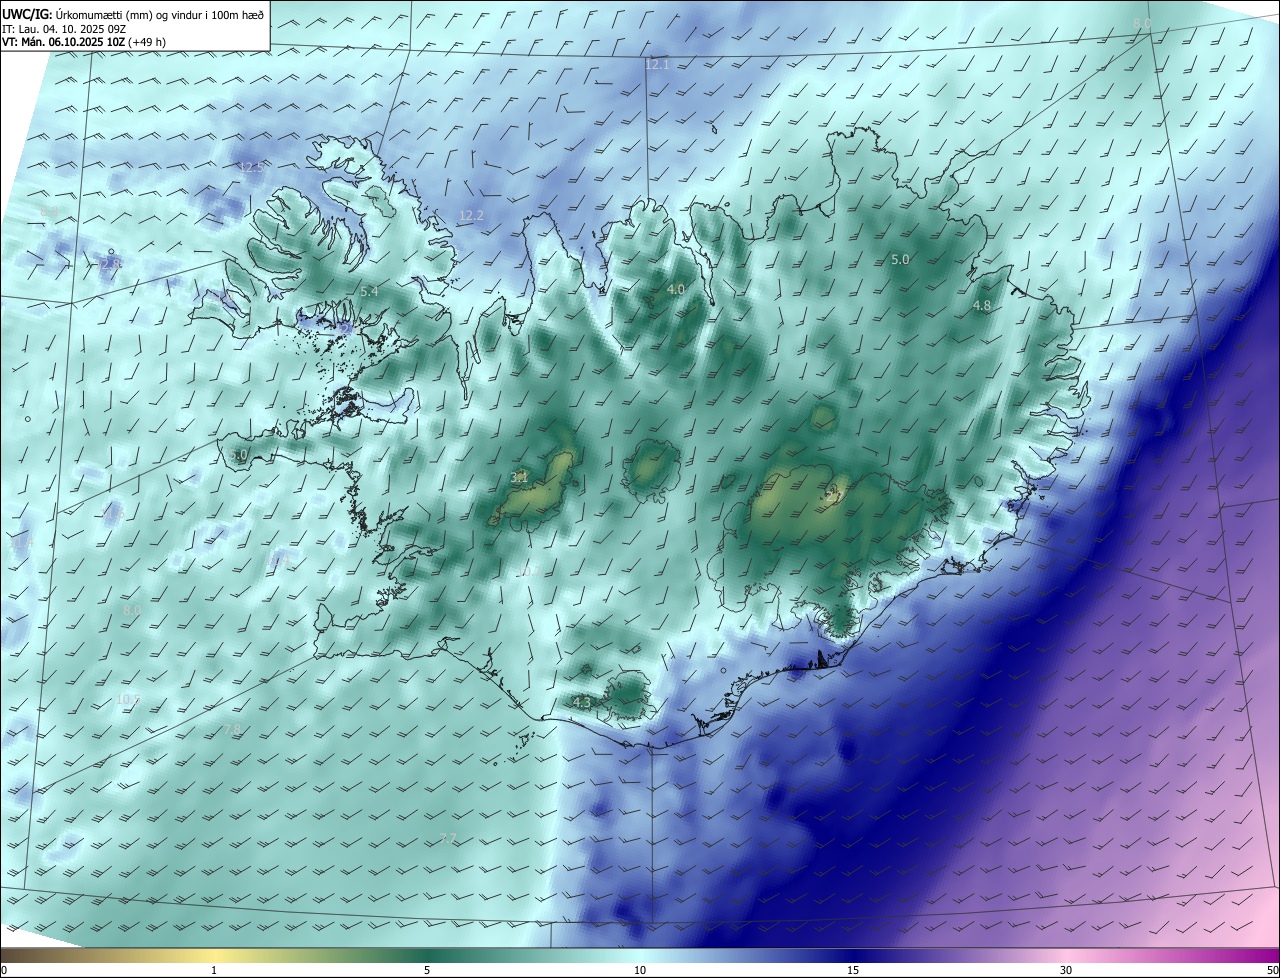Click the 4.8 value label in east Iceland
This screenshot has height=978, width=1280.
982,305
